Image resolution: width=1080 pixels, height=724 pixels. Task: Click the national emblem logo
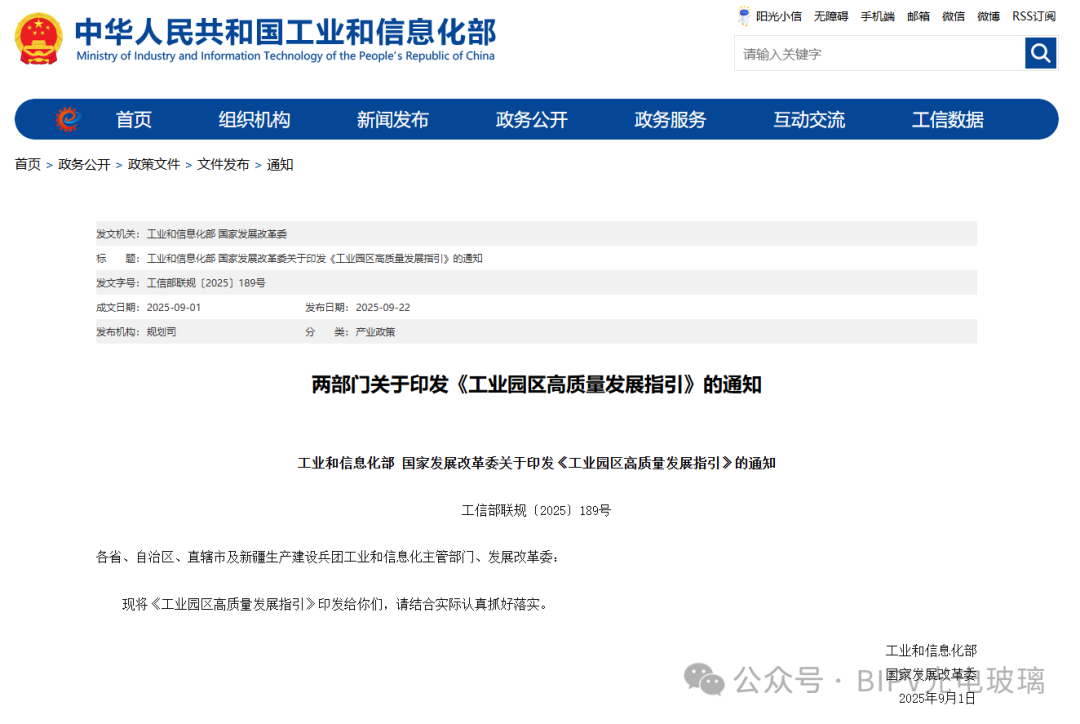[38, 39]
